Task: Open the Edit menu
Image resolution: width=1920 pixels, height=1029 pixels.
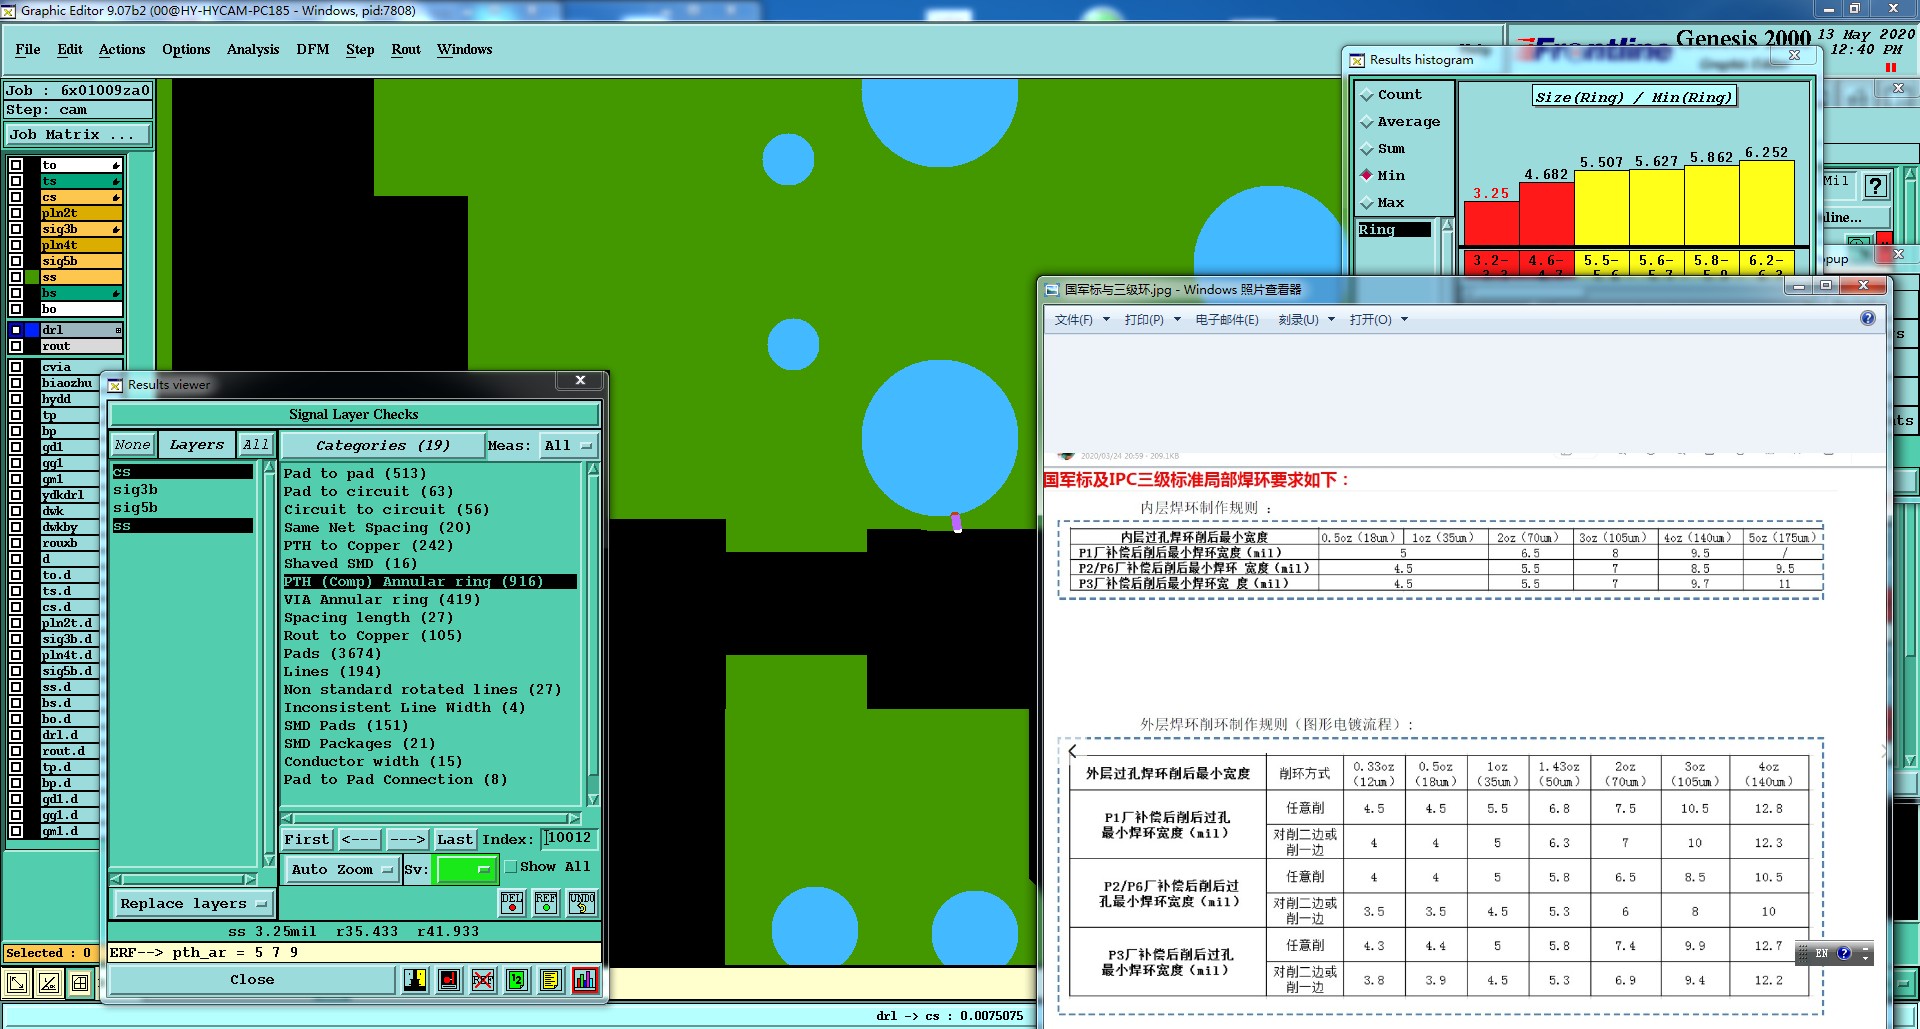Action: pyautogui.click(x=70, y=49)
